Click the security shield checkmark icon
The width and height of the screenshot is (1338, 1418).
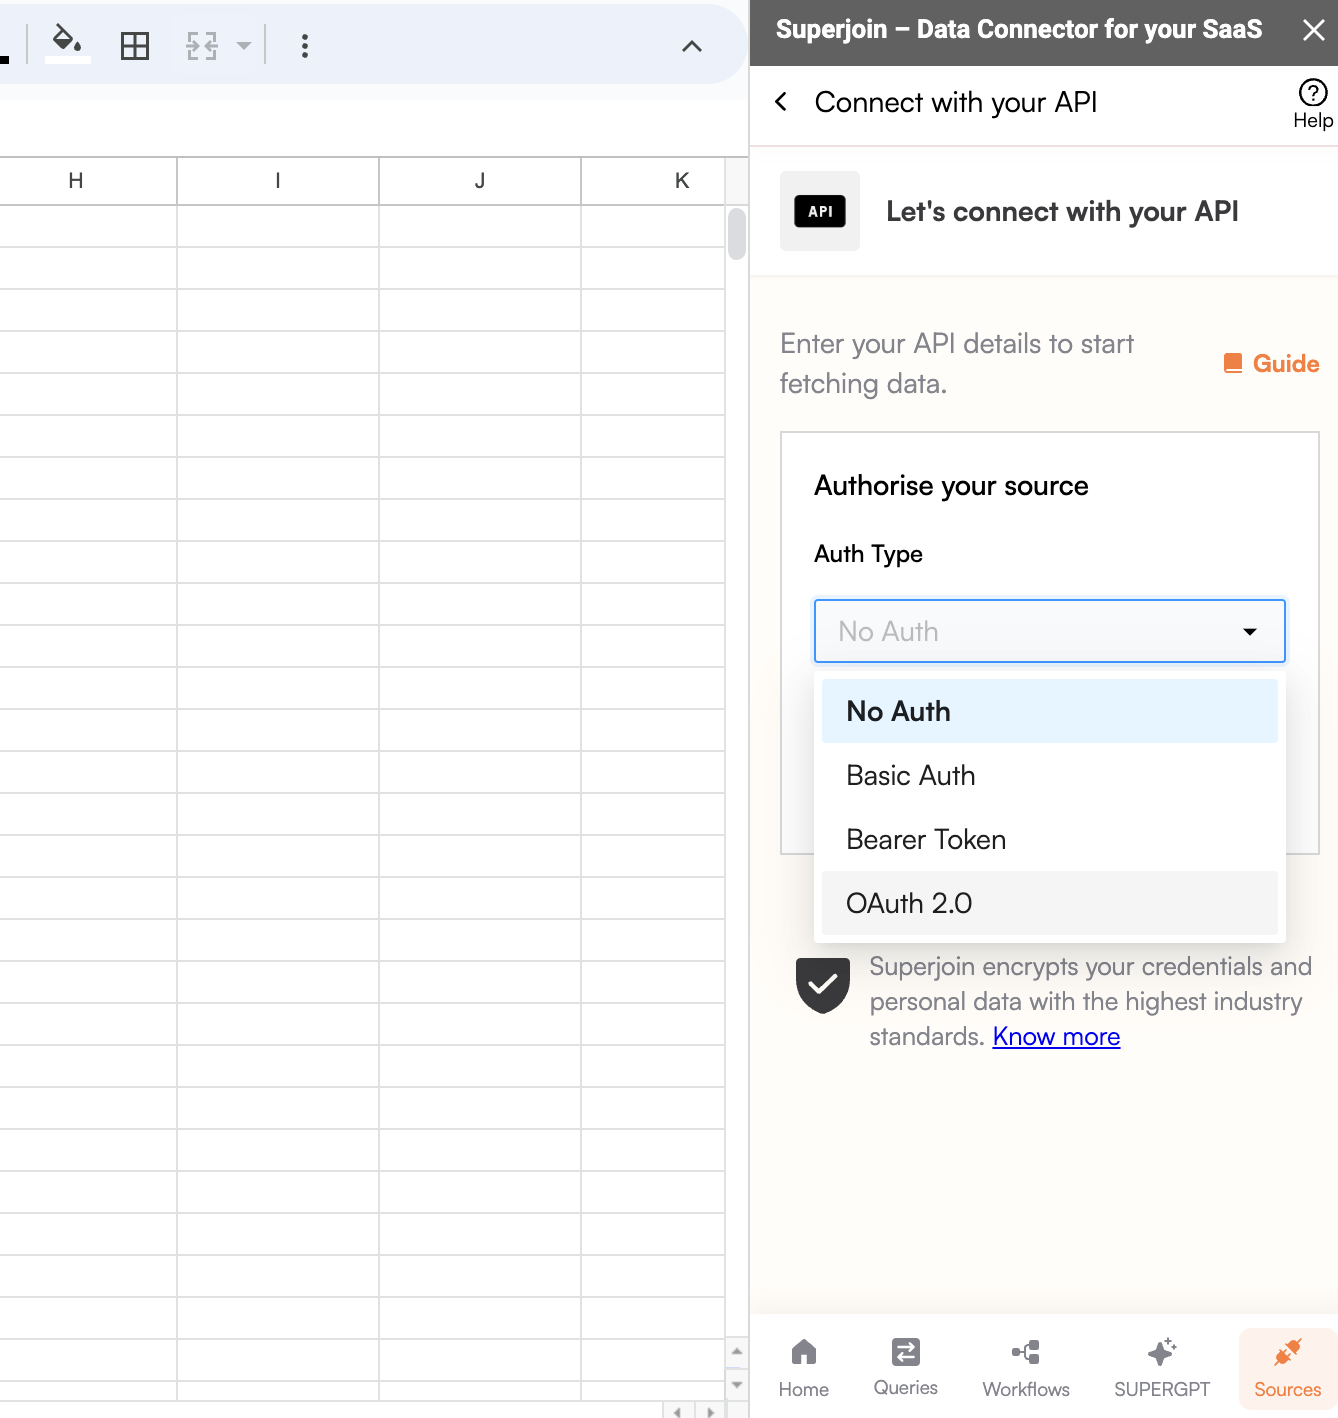823,985
